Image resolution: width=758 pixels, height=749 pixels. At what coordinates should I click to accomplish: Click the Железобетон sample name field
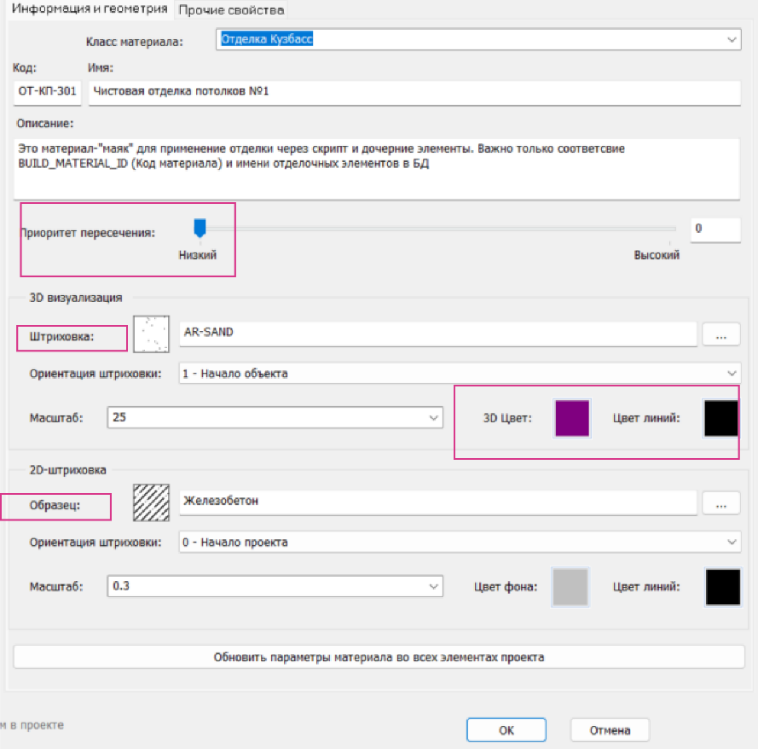pyautogui.click(x=437, y=502)
